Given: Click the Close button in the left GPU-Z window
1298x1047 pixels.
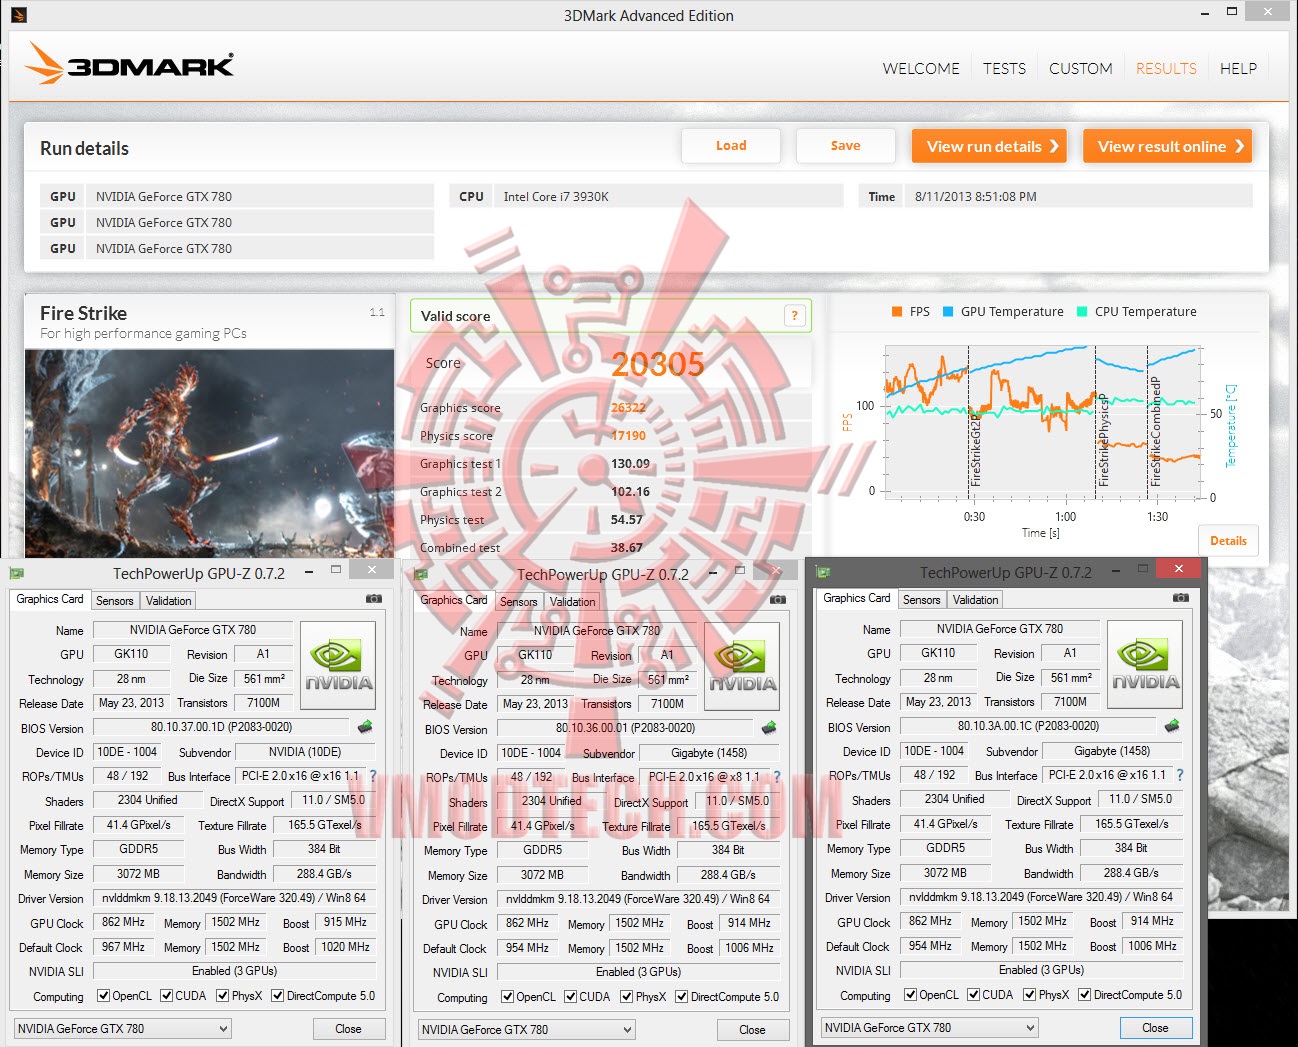Looking at the screenshot, I should coord(348,1029).
